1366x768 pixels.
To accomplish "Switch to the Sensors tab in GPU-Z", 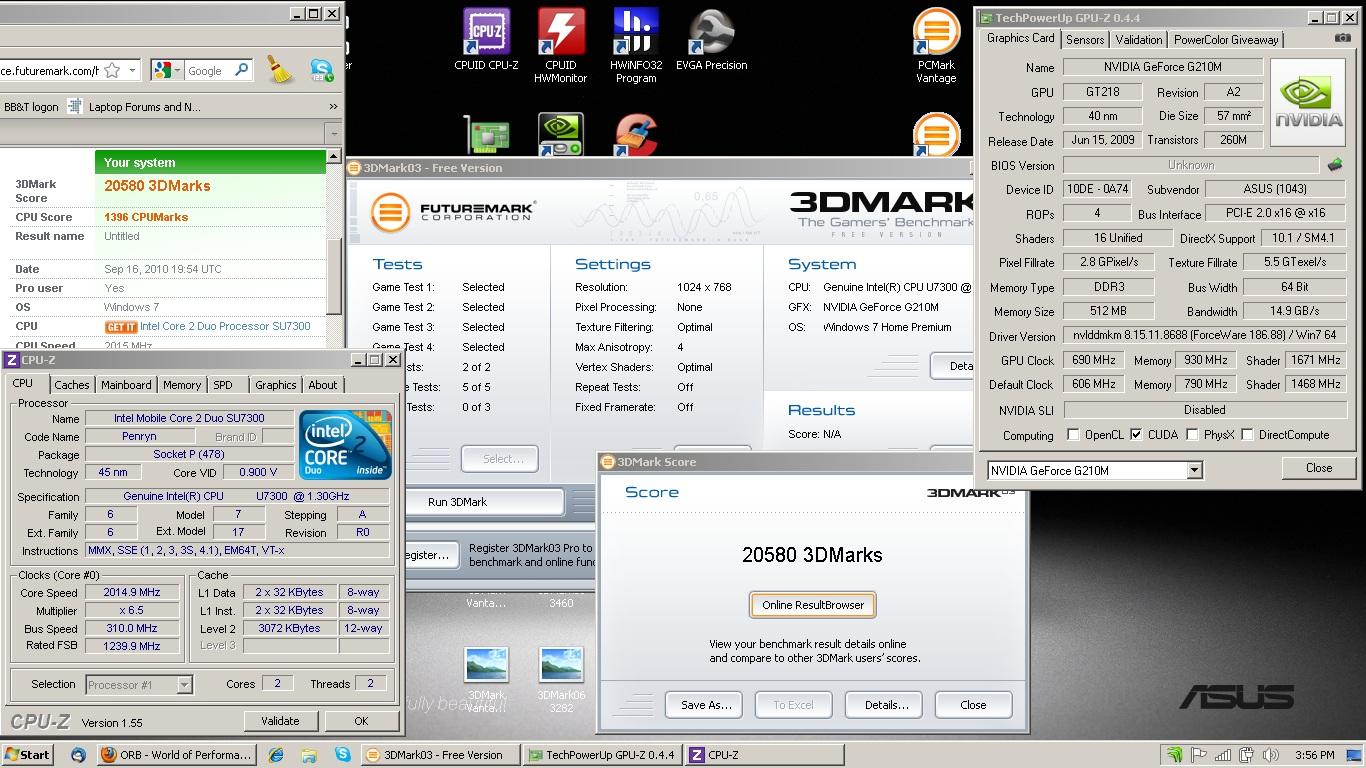I will [x=1085, y=40].
